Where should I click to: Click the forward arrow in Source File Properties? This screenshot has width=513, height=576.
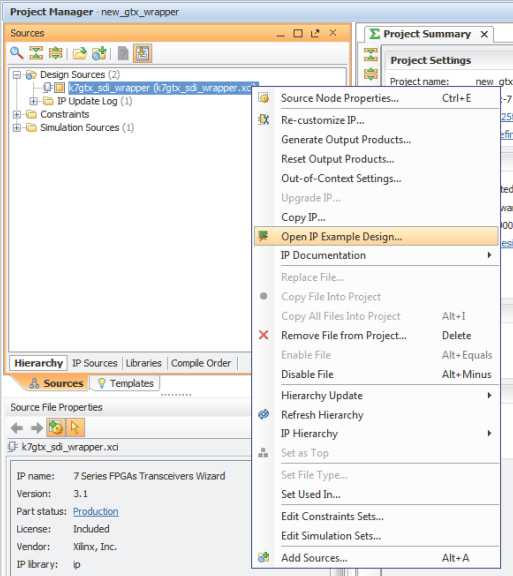pos(37,428)
